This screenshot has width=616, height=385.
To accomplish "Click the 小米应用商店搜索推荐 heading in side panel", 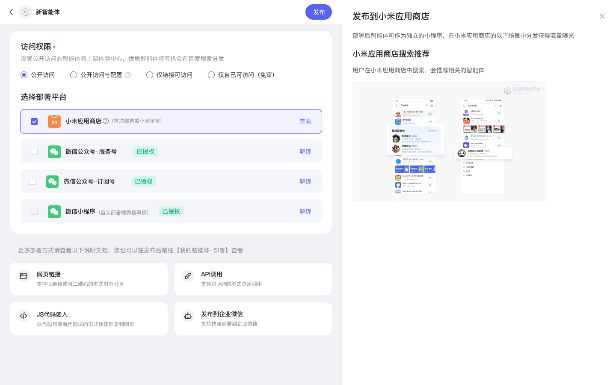I will tap(391, 53).
